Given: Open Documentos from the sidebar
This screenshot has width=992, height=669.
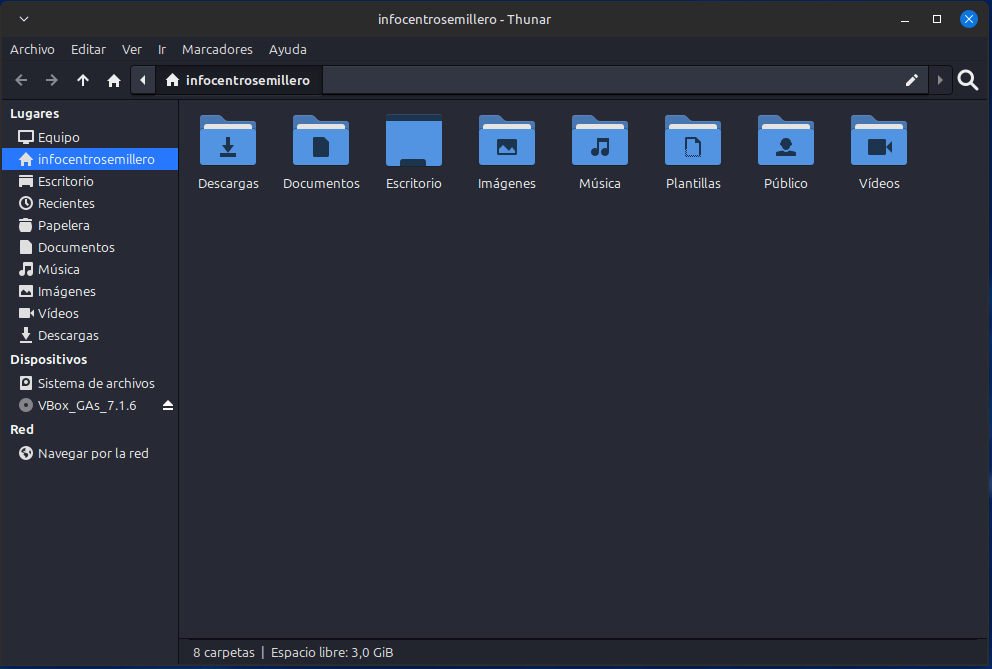Looking at the screenshot, I should [x=90, y=247].
